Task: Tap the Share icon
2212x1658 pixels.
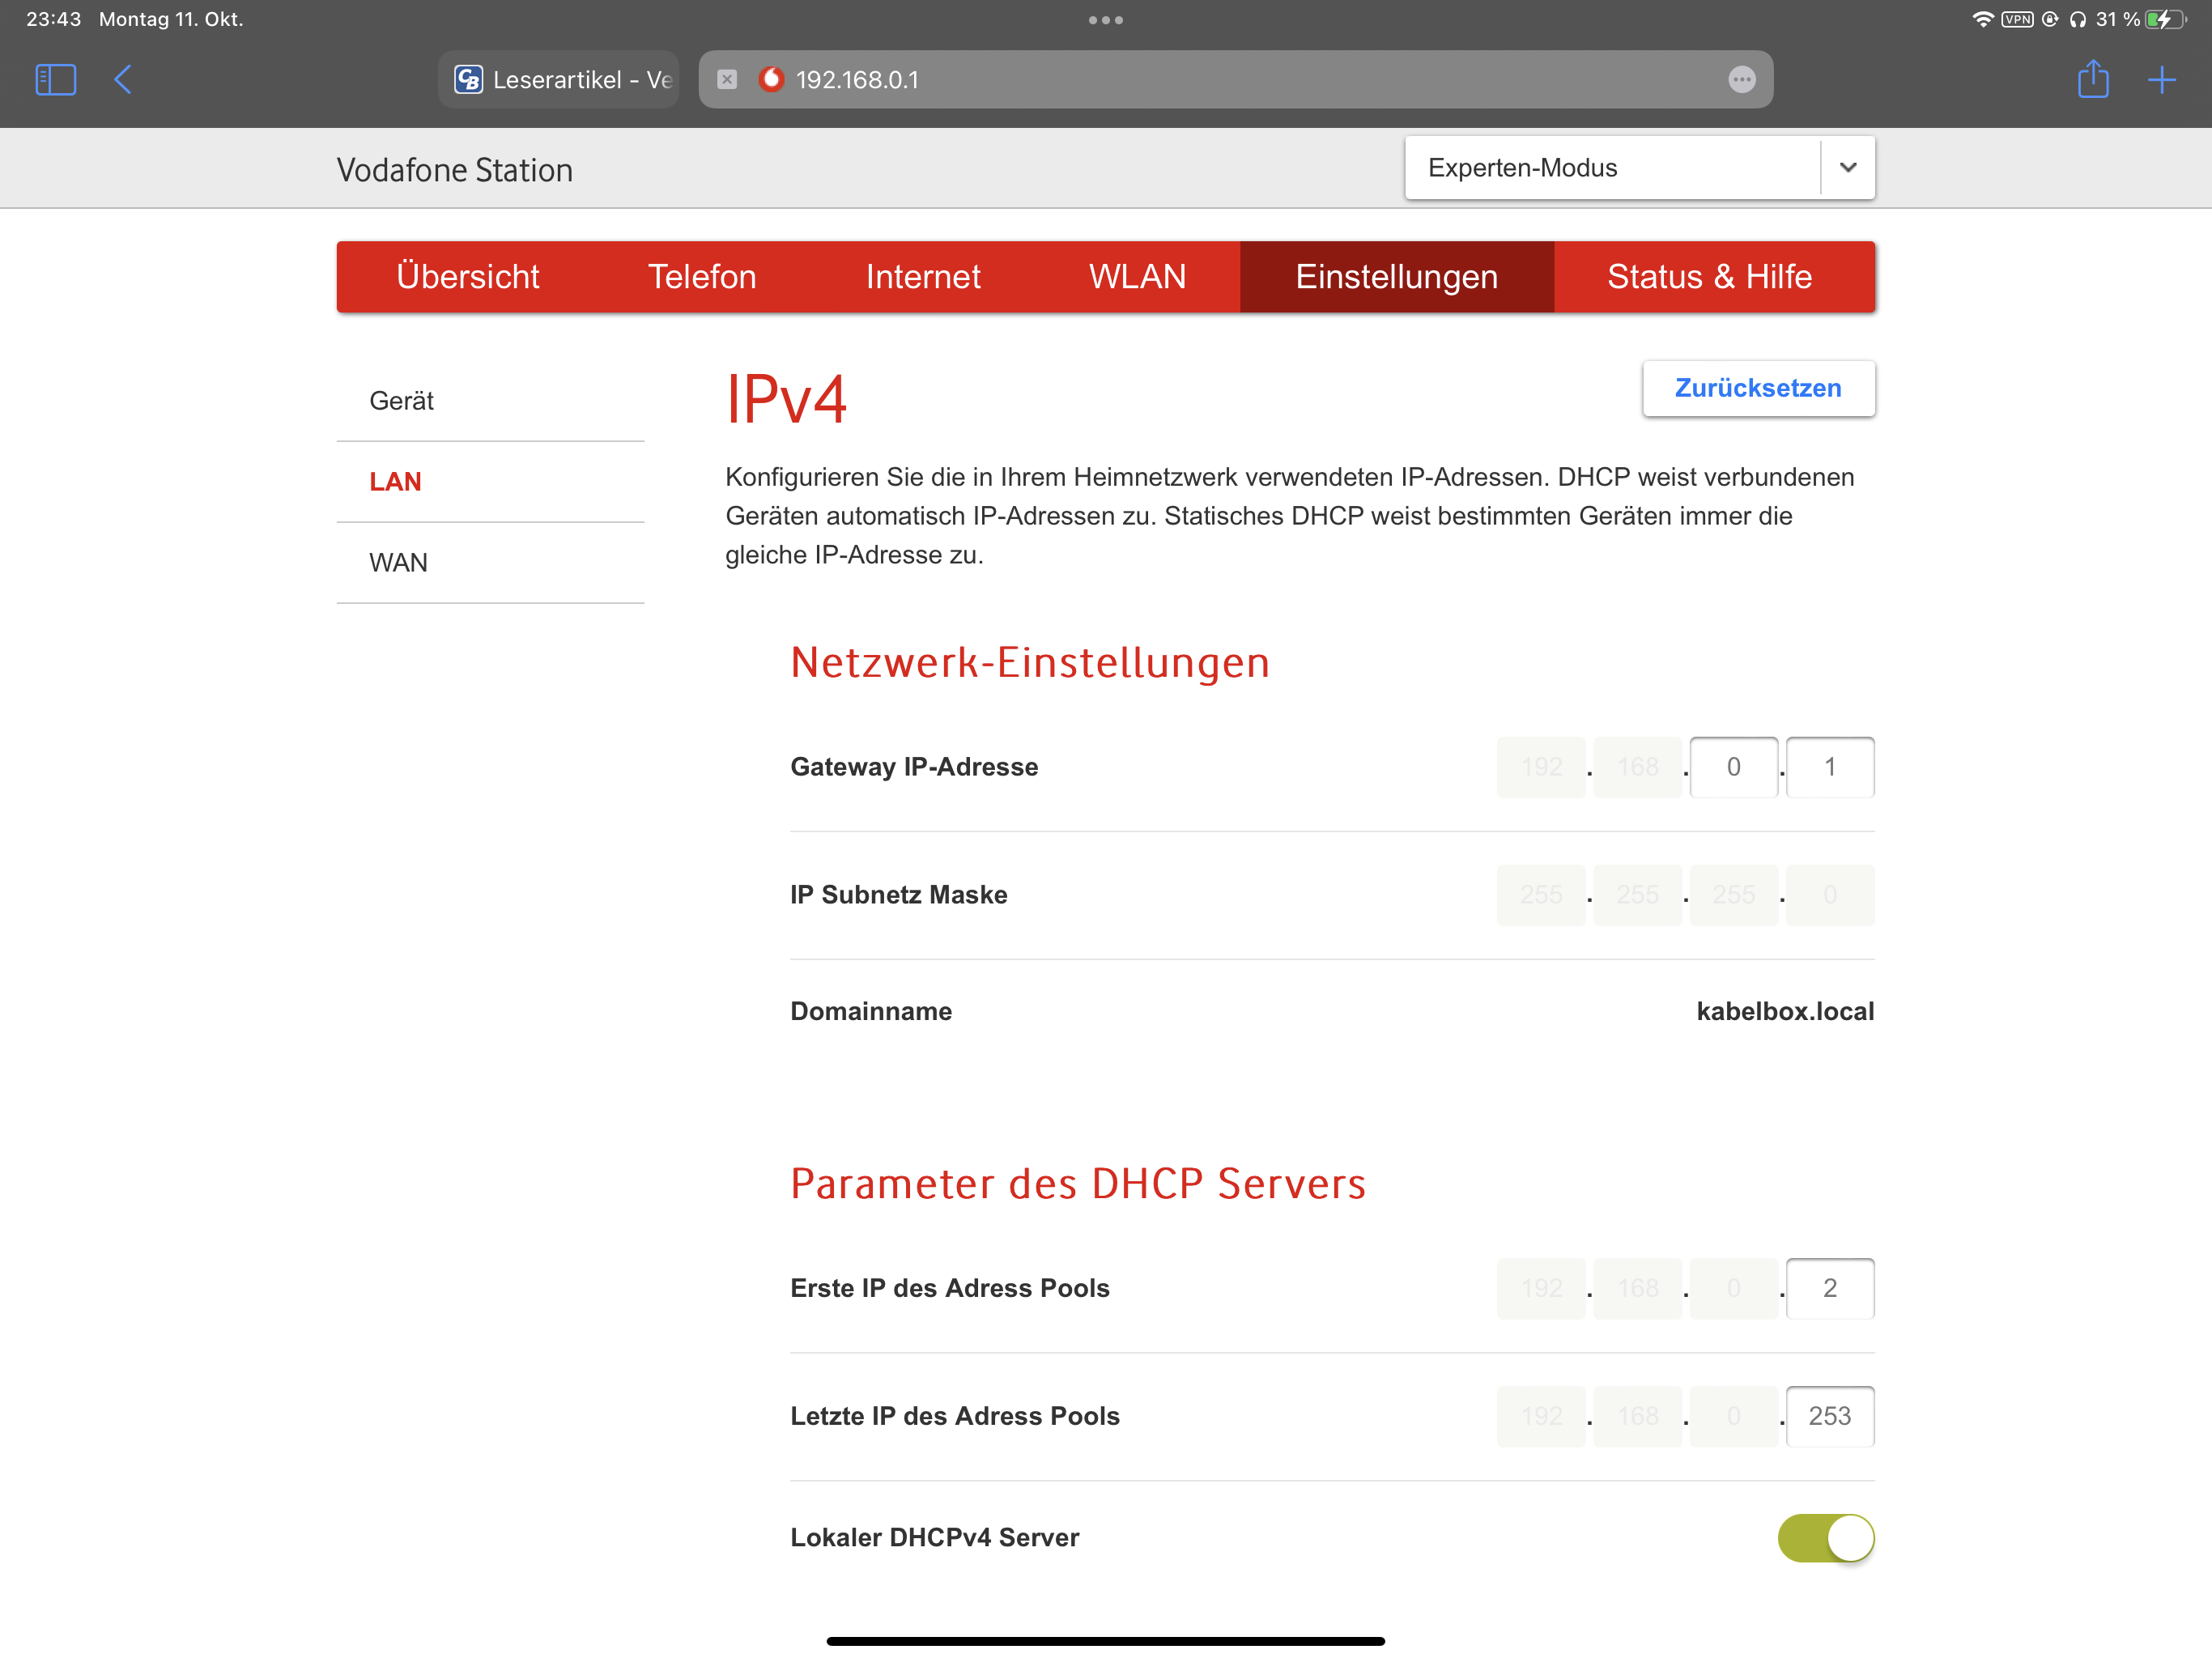Action: 2092,80
